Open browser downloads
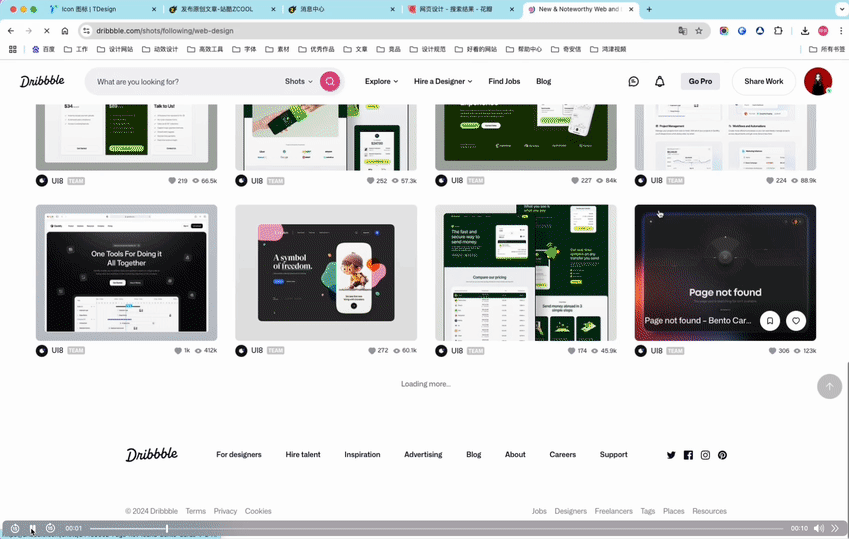Image resolution: width=849 pixels, height=539 pixels. (x=805, y=31)
